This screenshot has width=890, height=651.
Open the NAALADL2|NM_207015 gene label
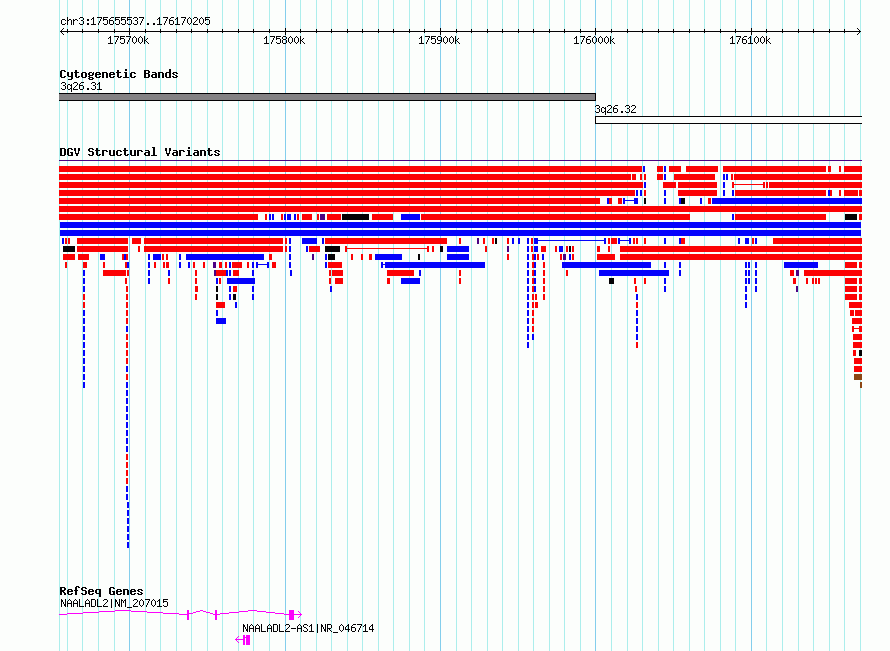point(114,603)
